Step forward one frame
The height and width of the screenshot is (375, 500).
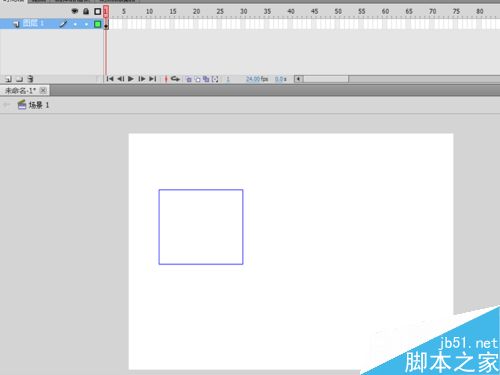142,79
